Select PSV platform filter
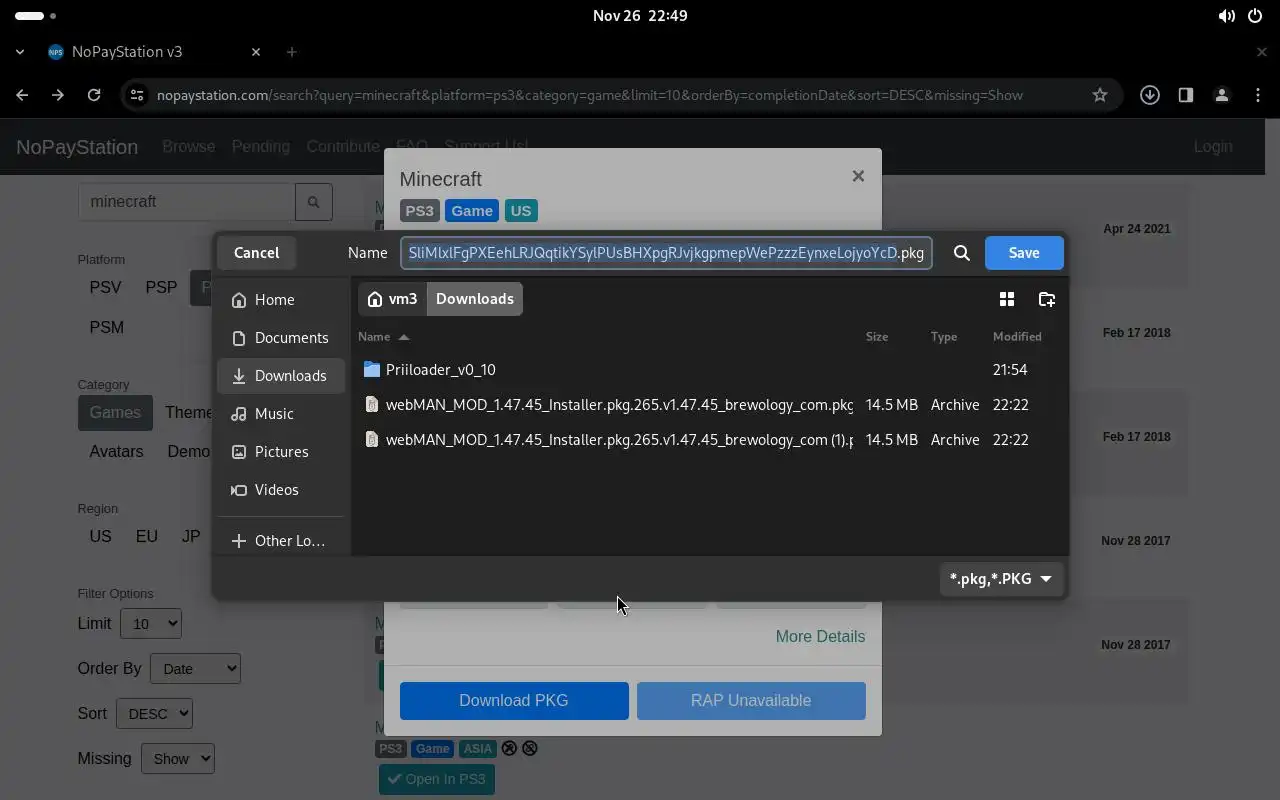 (x=105, y=288)
